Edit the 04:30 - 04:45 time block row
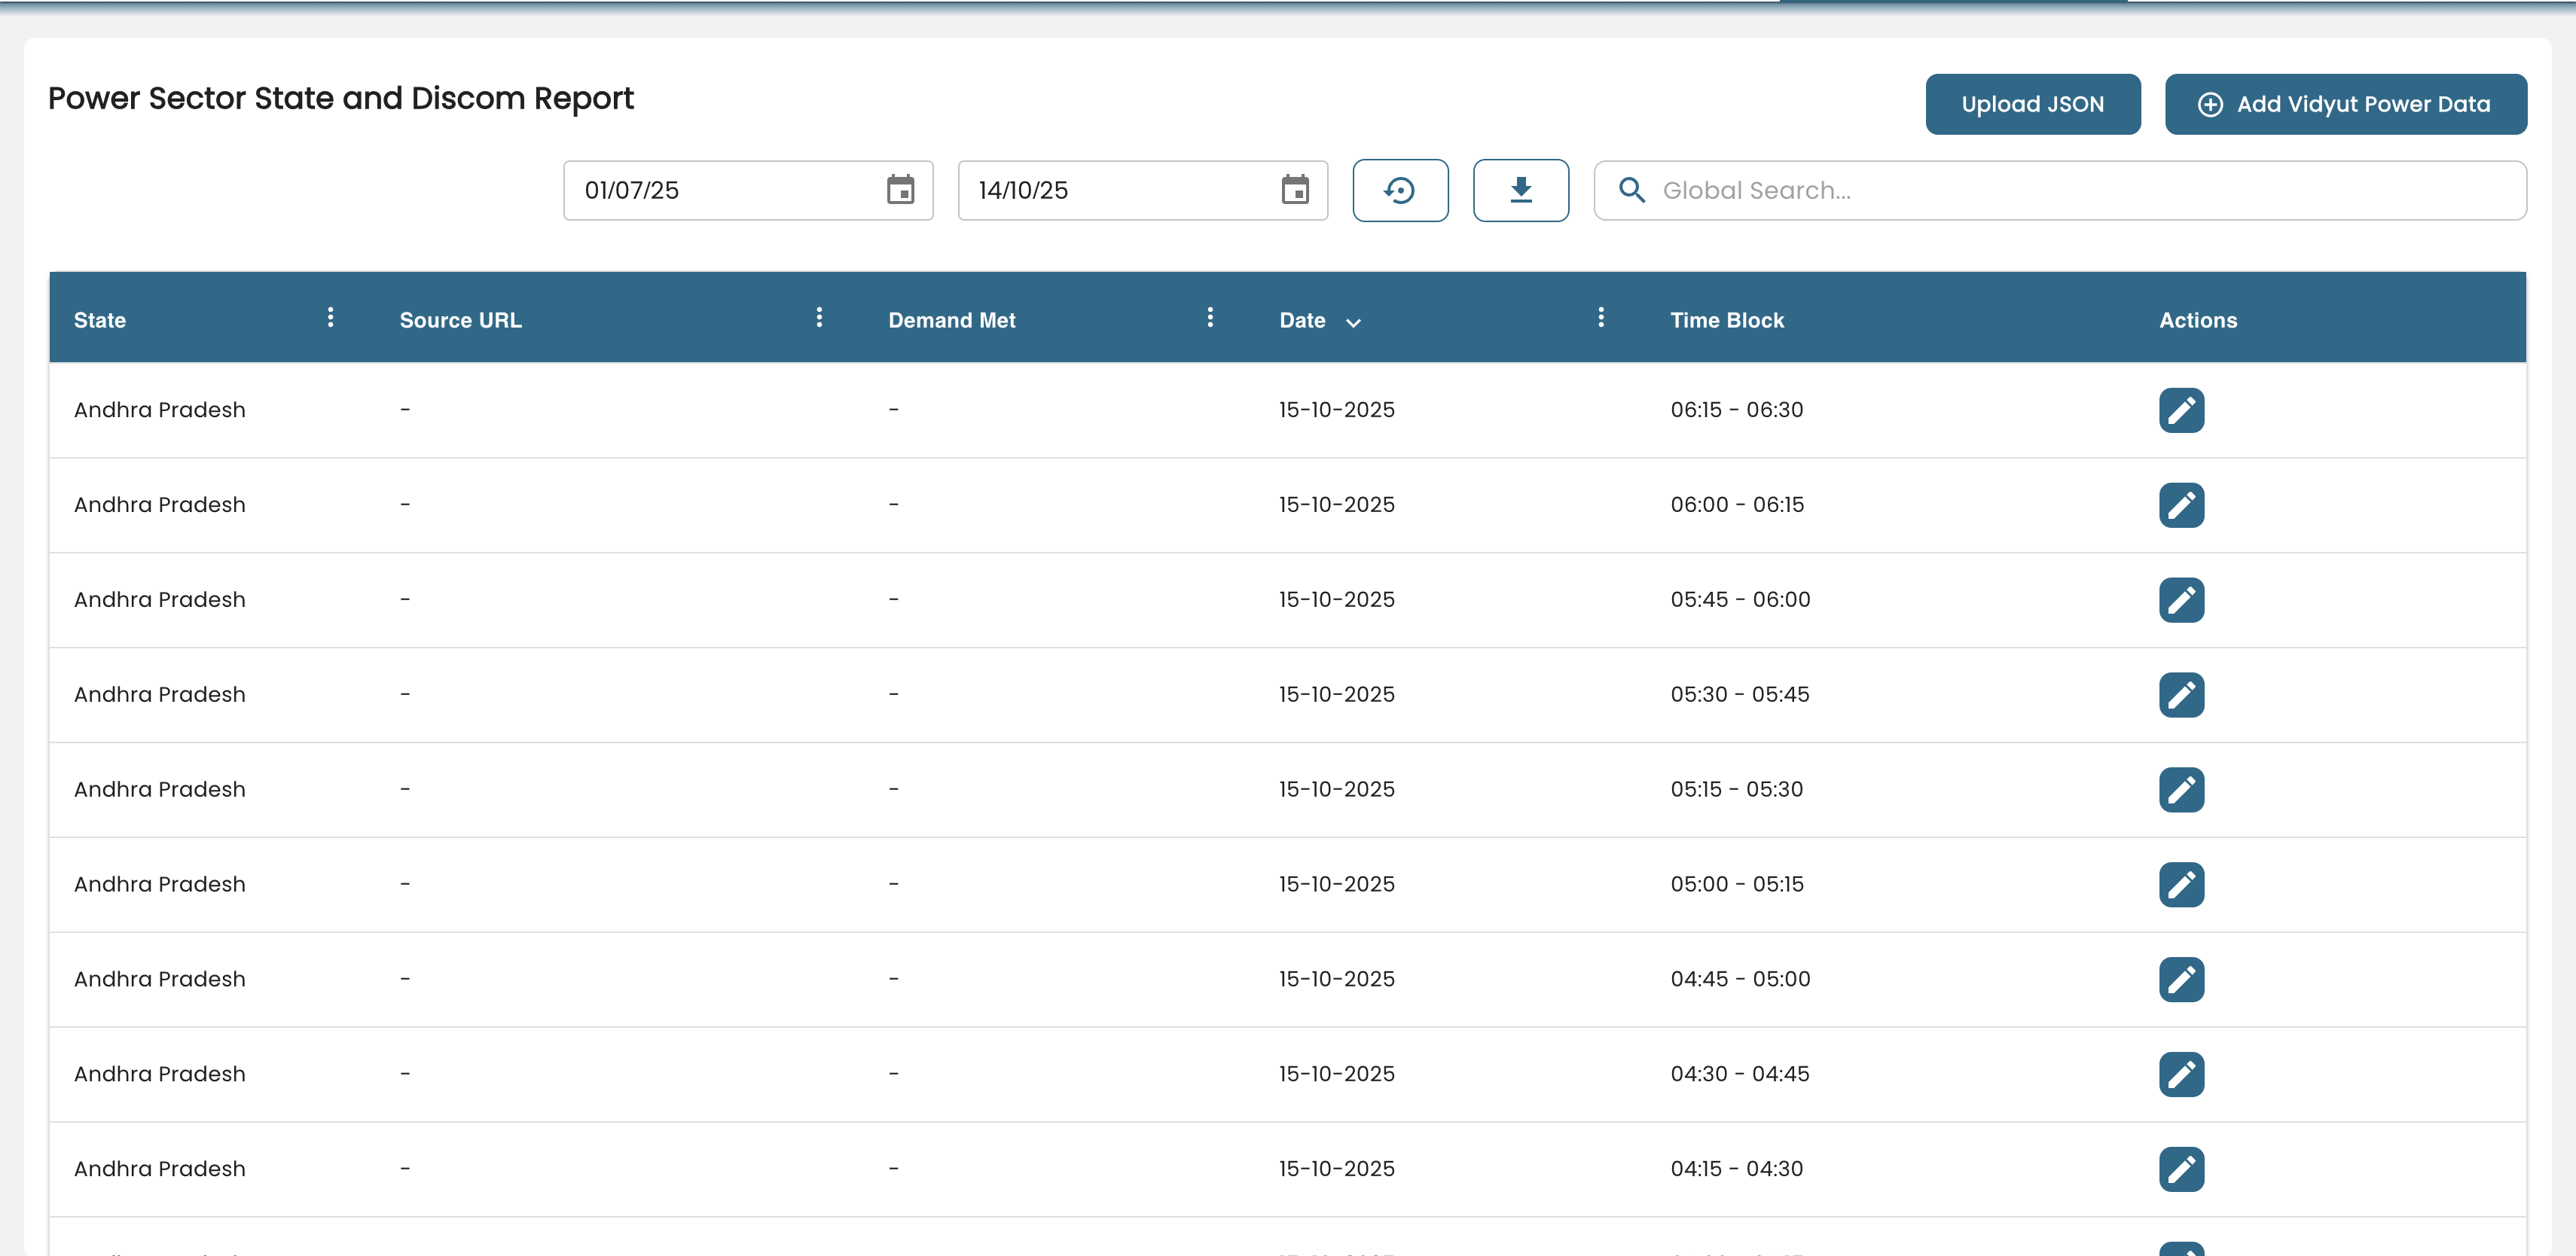The width and height of the screenshot is (2576, 1256). (x=2181, y=1074)
